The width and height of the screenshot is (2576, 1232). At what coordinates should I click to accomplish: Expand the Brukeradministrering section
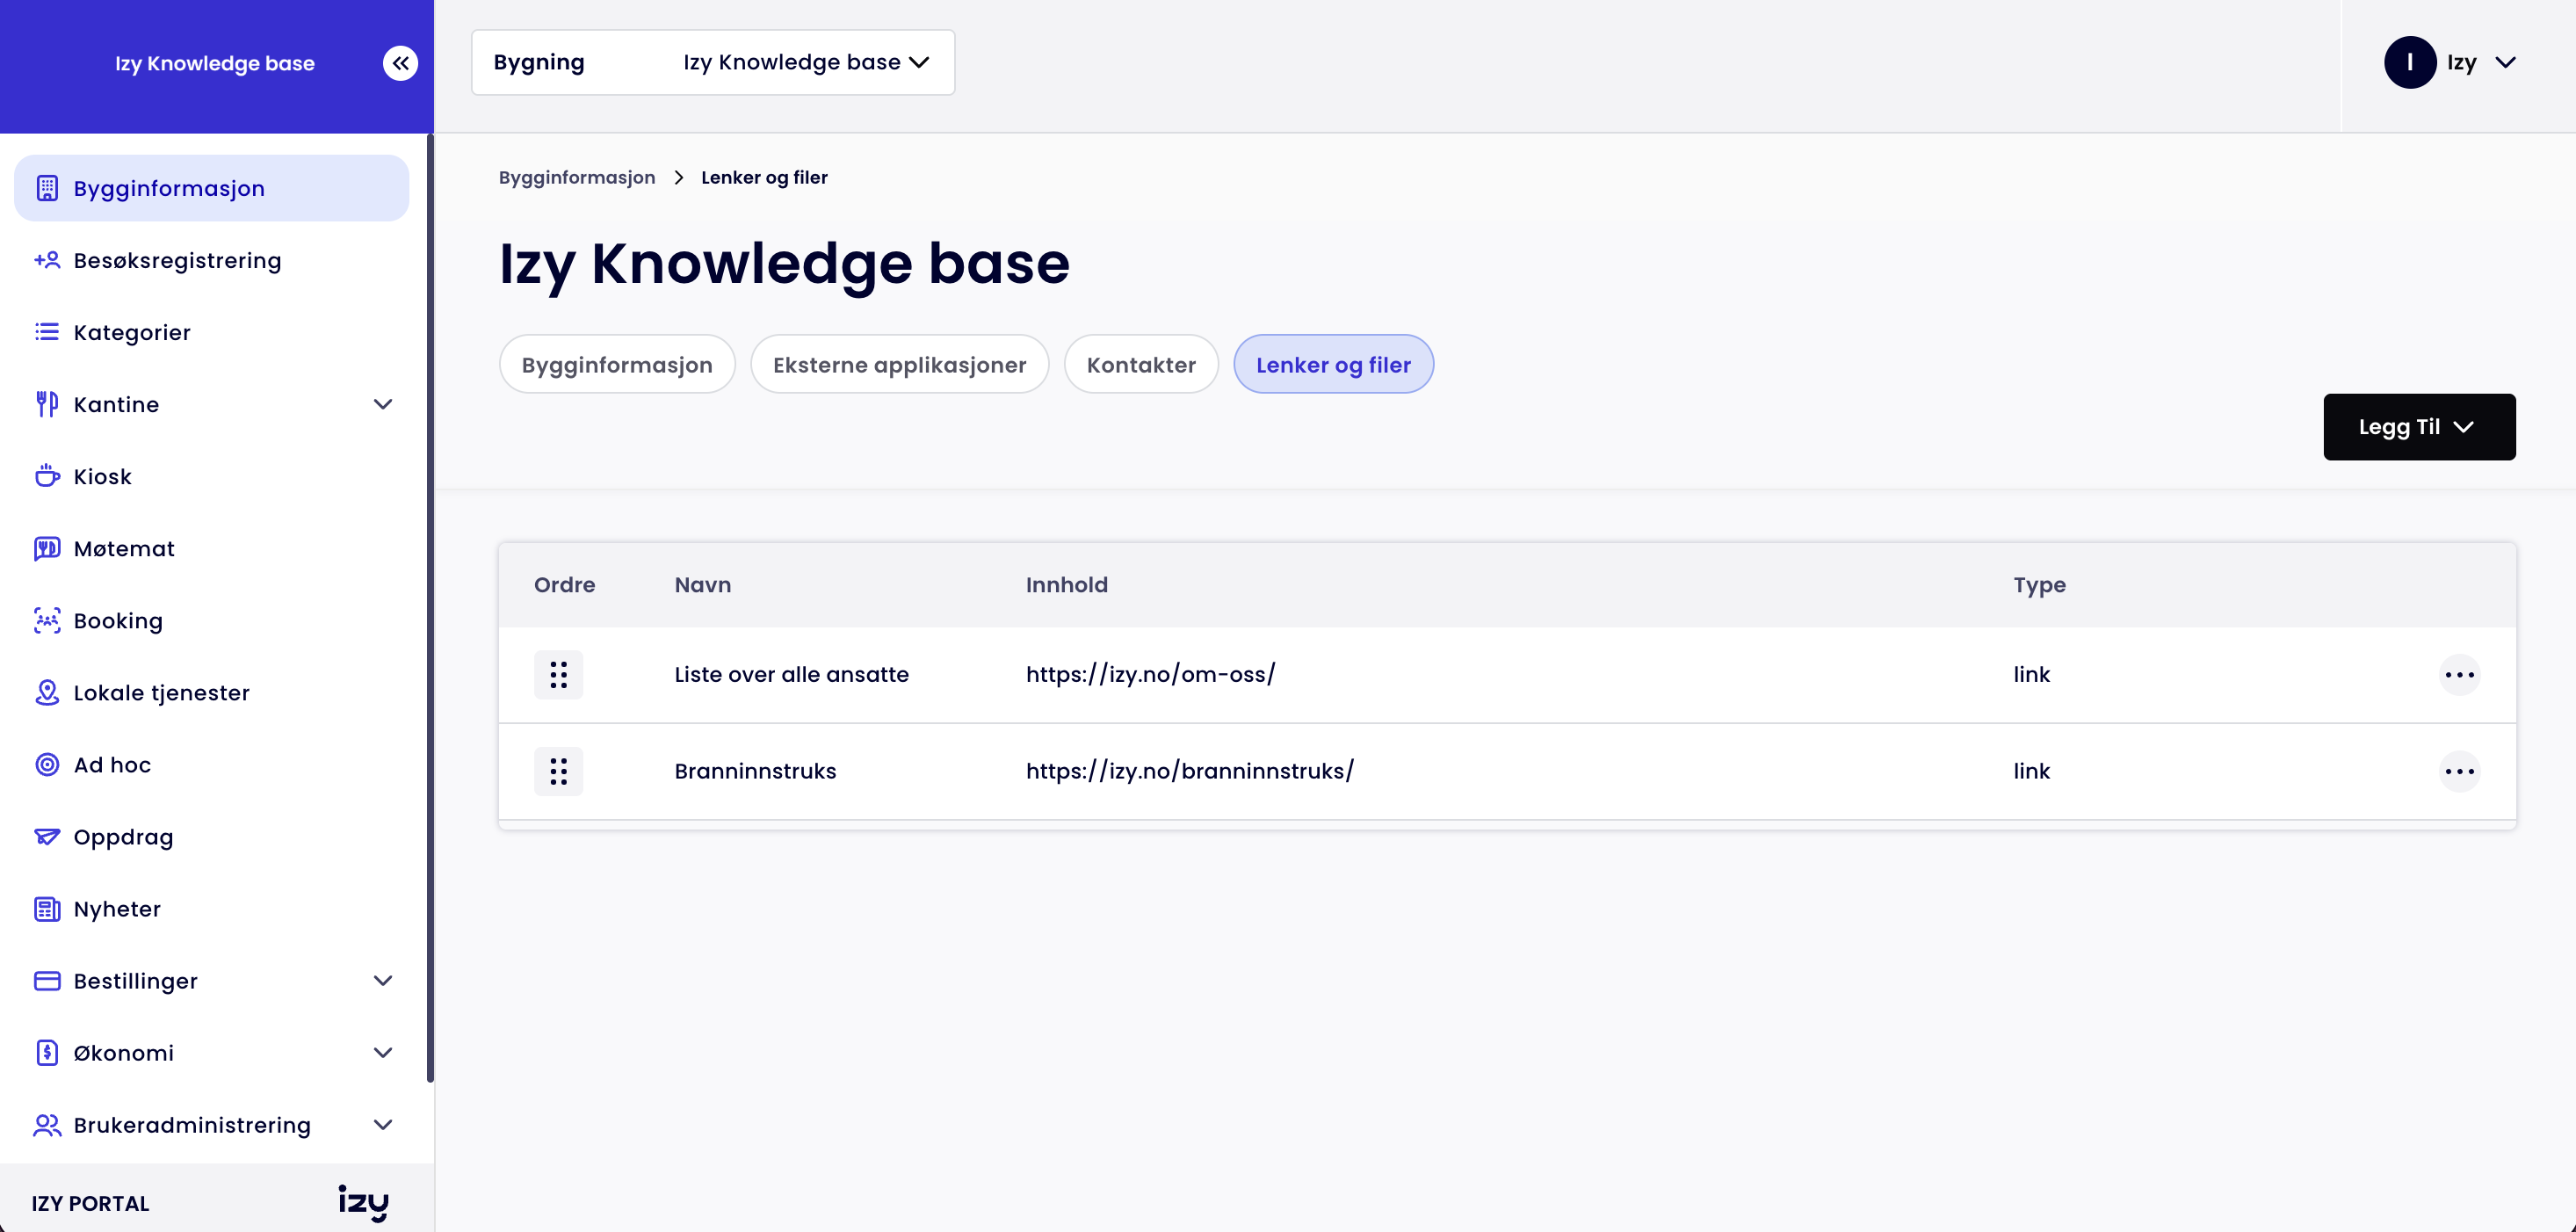click(382, 1124)
